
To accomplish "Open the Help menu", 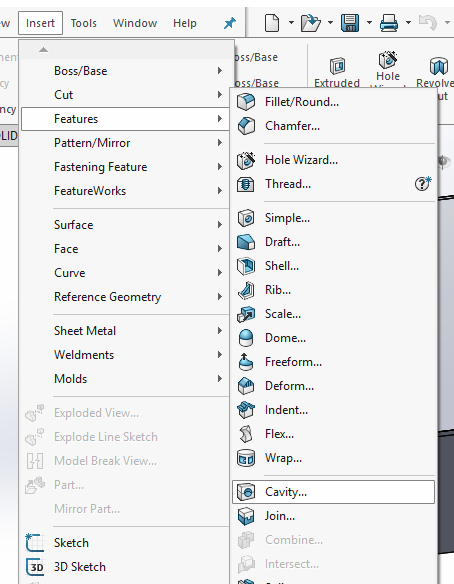I will point(185,23).
